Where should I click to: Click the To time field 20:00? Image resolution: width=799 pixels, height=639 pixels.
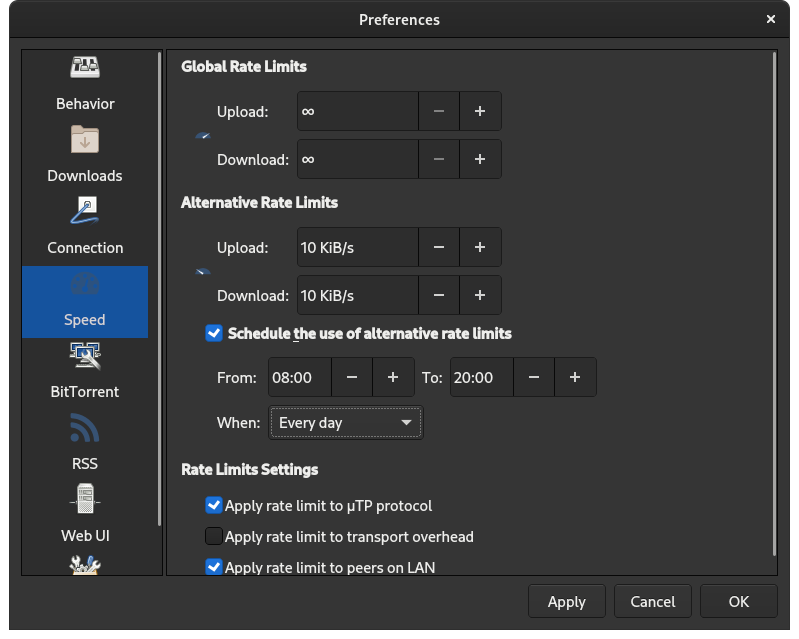482,377
